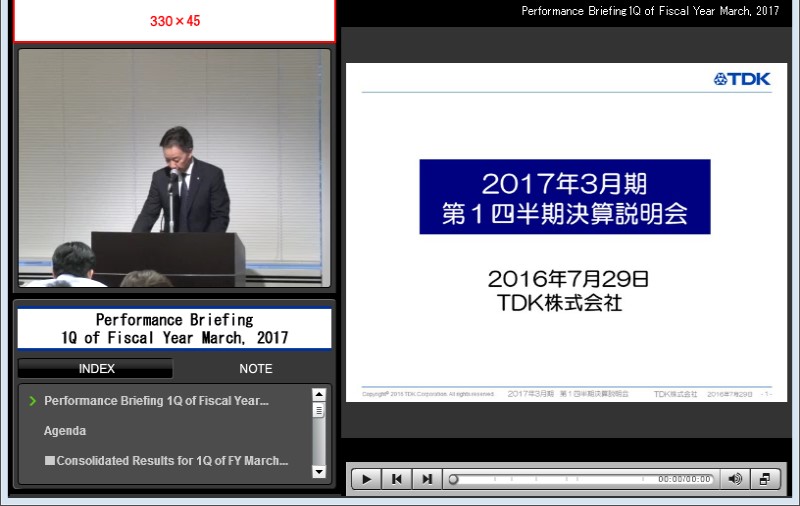Switch layout with the window-swap icon

pos(765,479)
